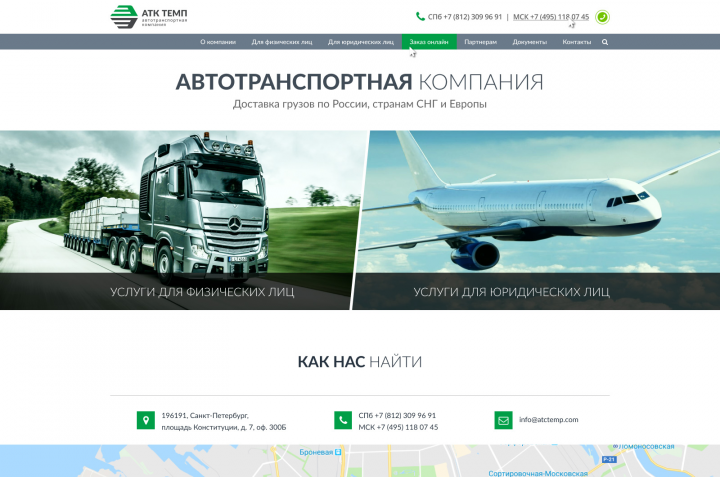
Task: Open the О компании menu item
Action: pyautogui.click(x=218, y=42)
